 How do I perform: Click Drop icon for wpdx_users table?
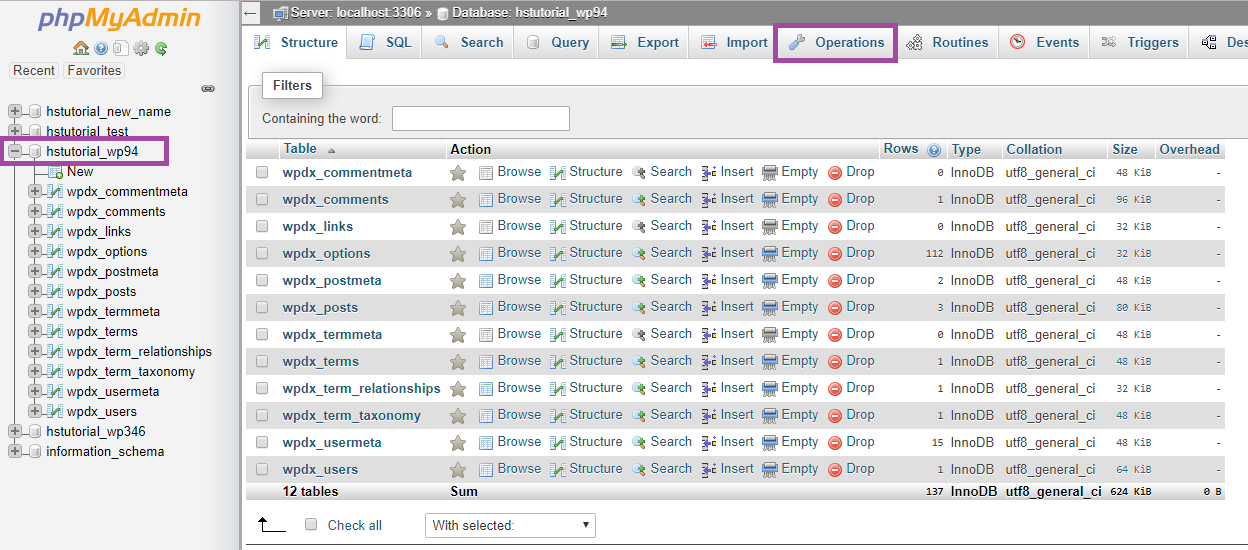click(x=851, y=469)
